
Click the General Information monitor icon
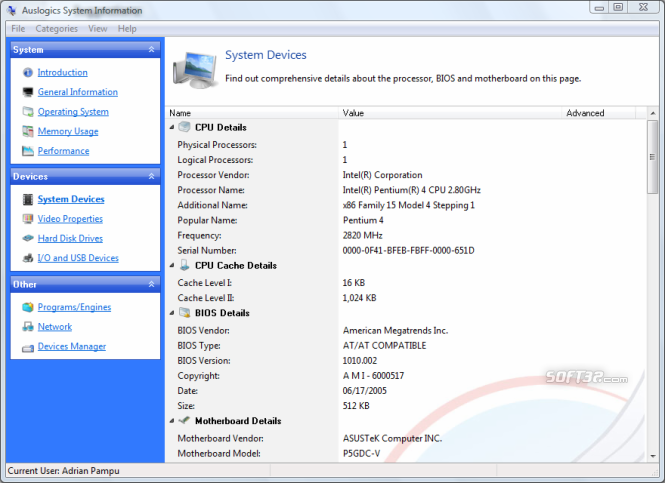pos(28,92)
